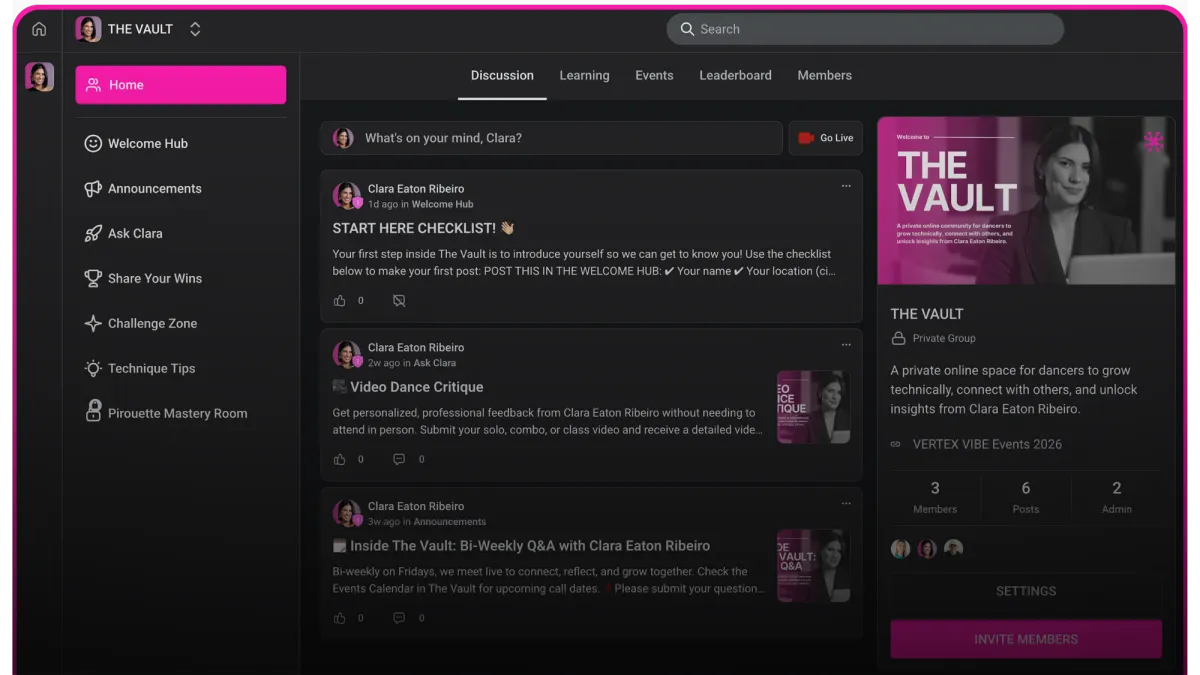Click the 2 Admin count

(x=1117, y=496)
